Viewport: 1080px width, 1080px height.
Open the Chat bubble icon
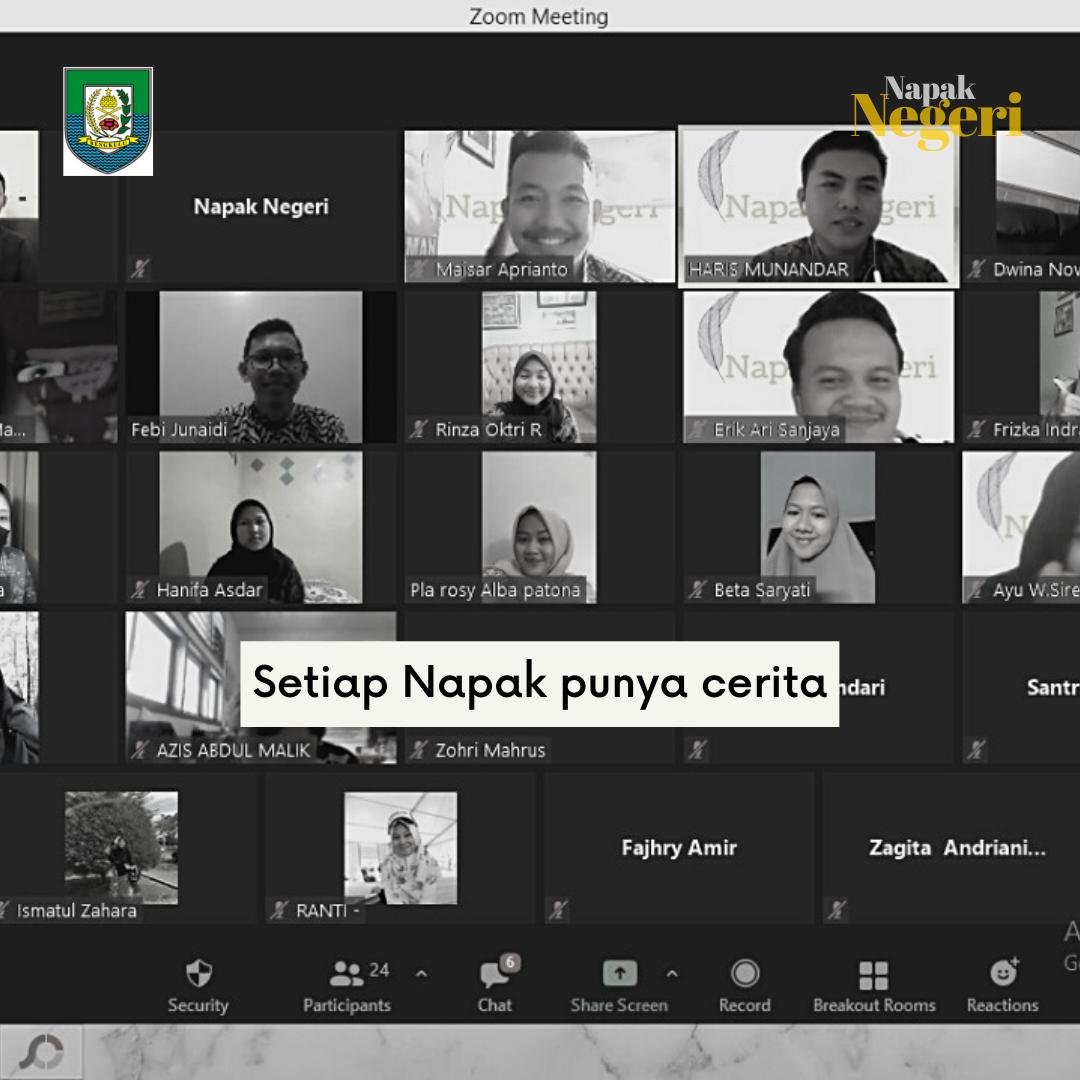click(x=493, y=975)
